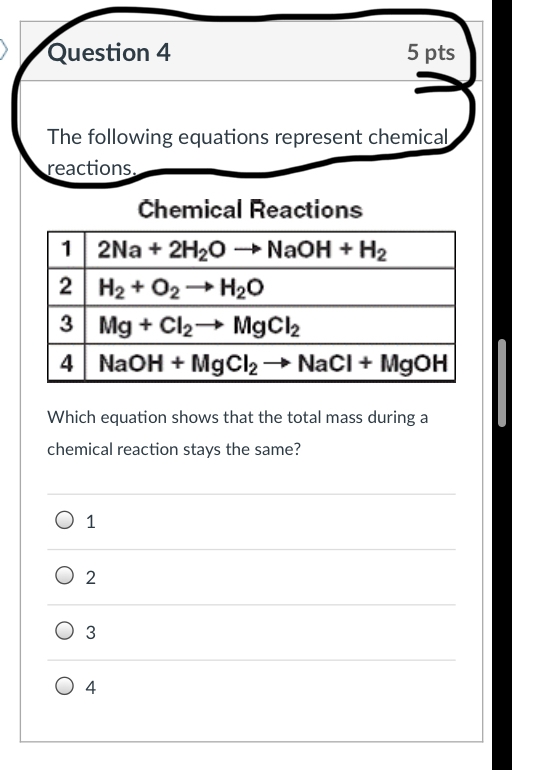Click the answer label text '4'

coord(90,688)
